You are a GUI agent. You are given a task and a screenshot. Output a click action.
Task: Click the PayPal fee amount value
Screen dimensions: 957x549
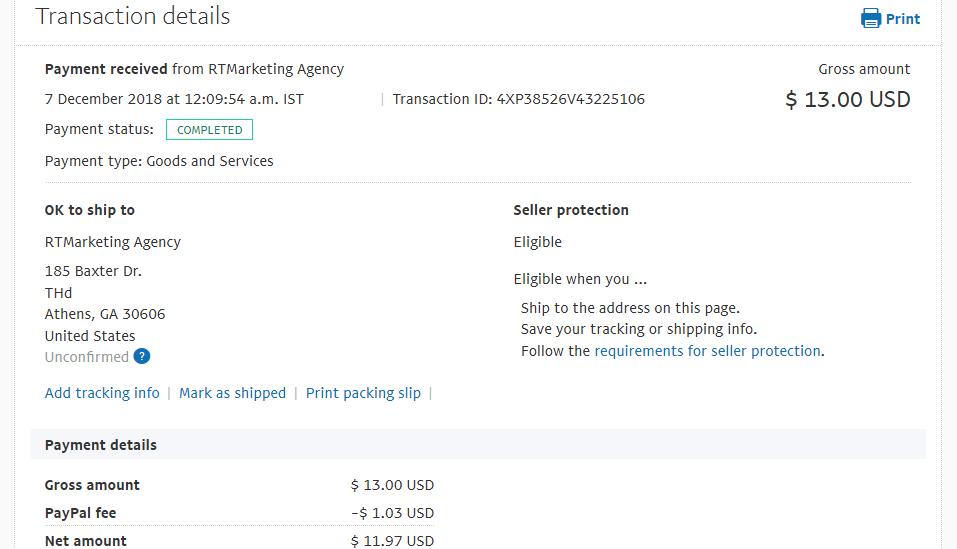coord(392,513)
